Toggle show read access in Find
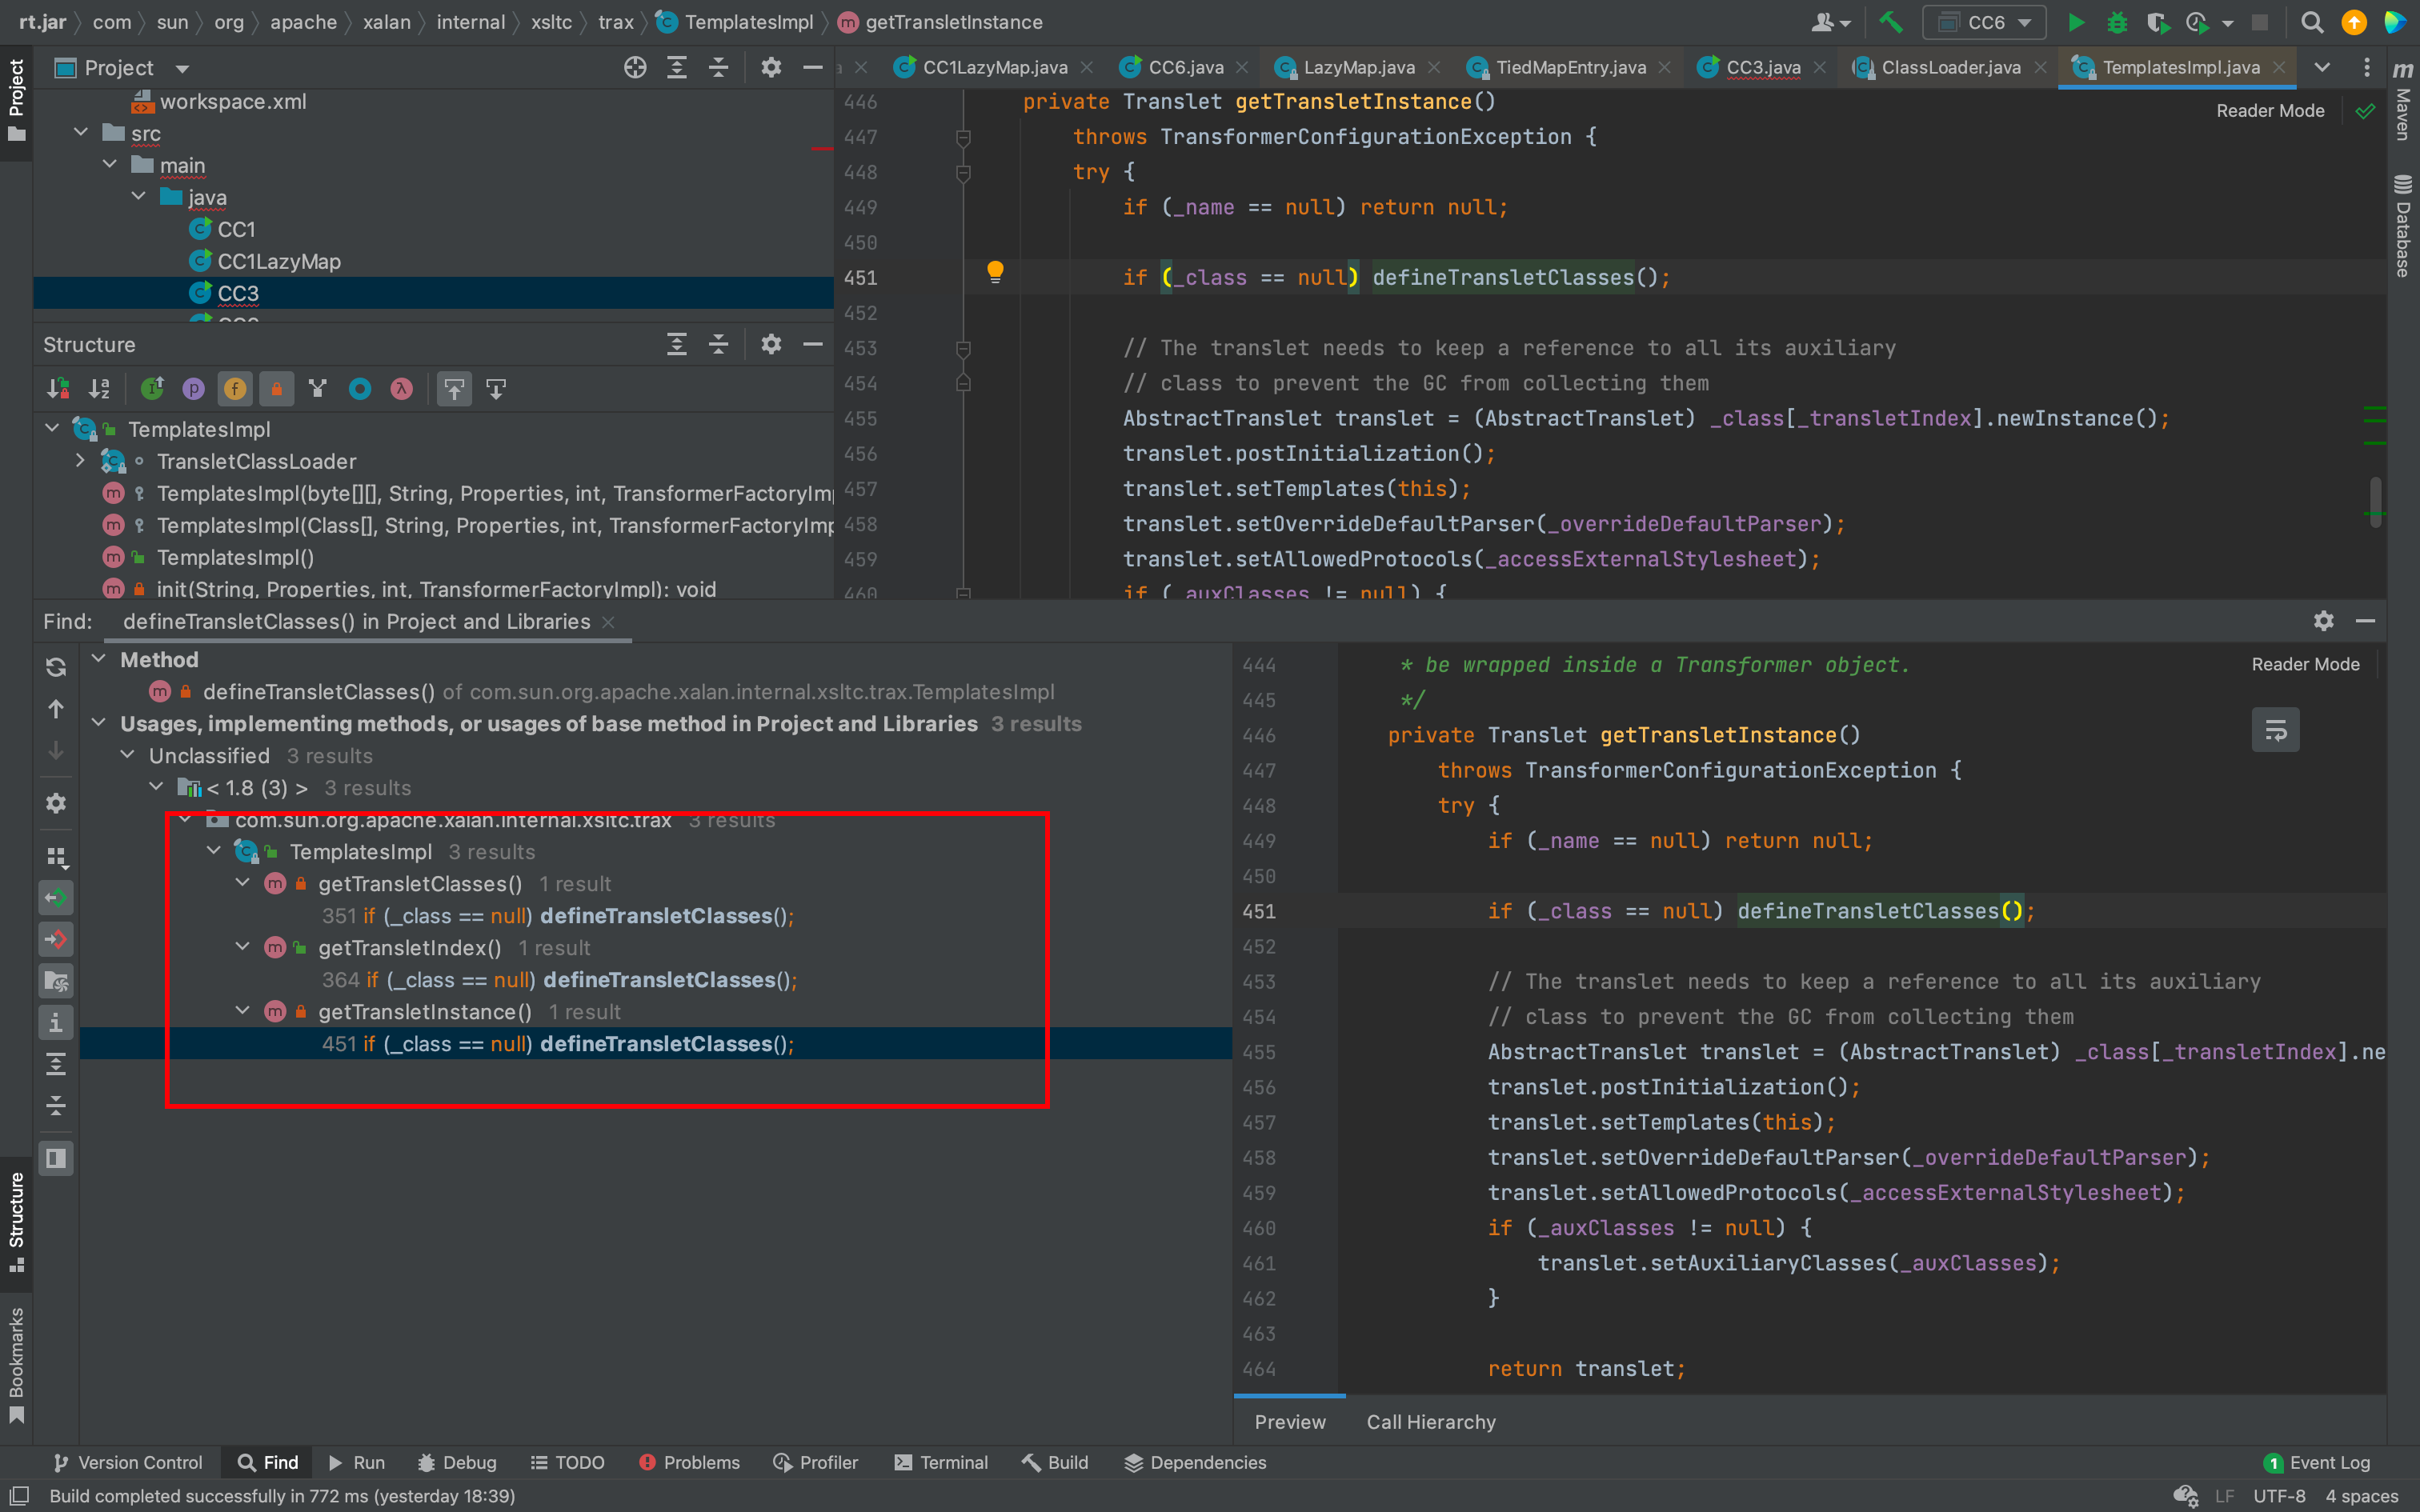The height and width of the screenshot is (1512, 2420). pyautogui.click(x=56, y=898)
